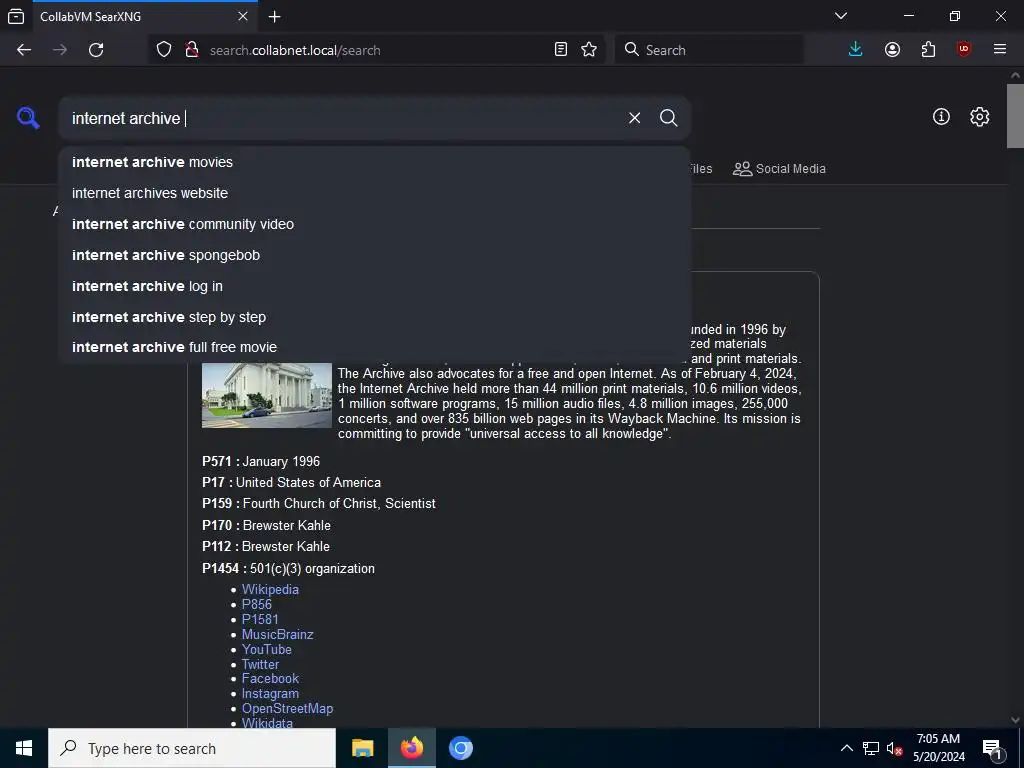Open SearXNG preferences gear icon
This screenshot has width=1024, height=768.
point(979,117)
